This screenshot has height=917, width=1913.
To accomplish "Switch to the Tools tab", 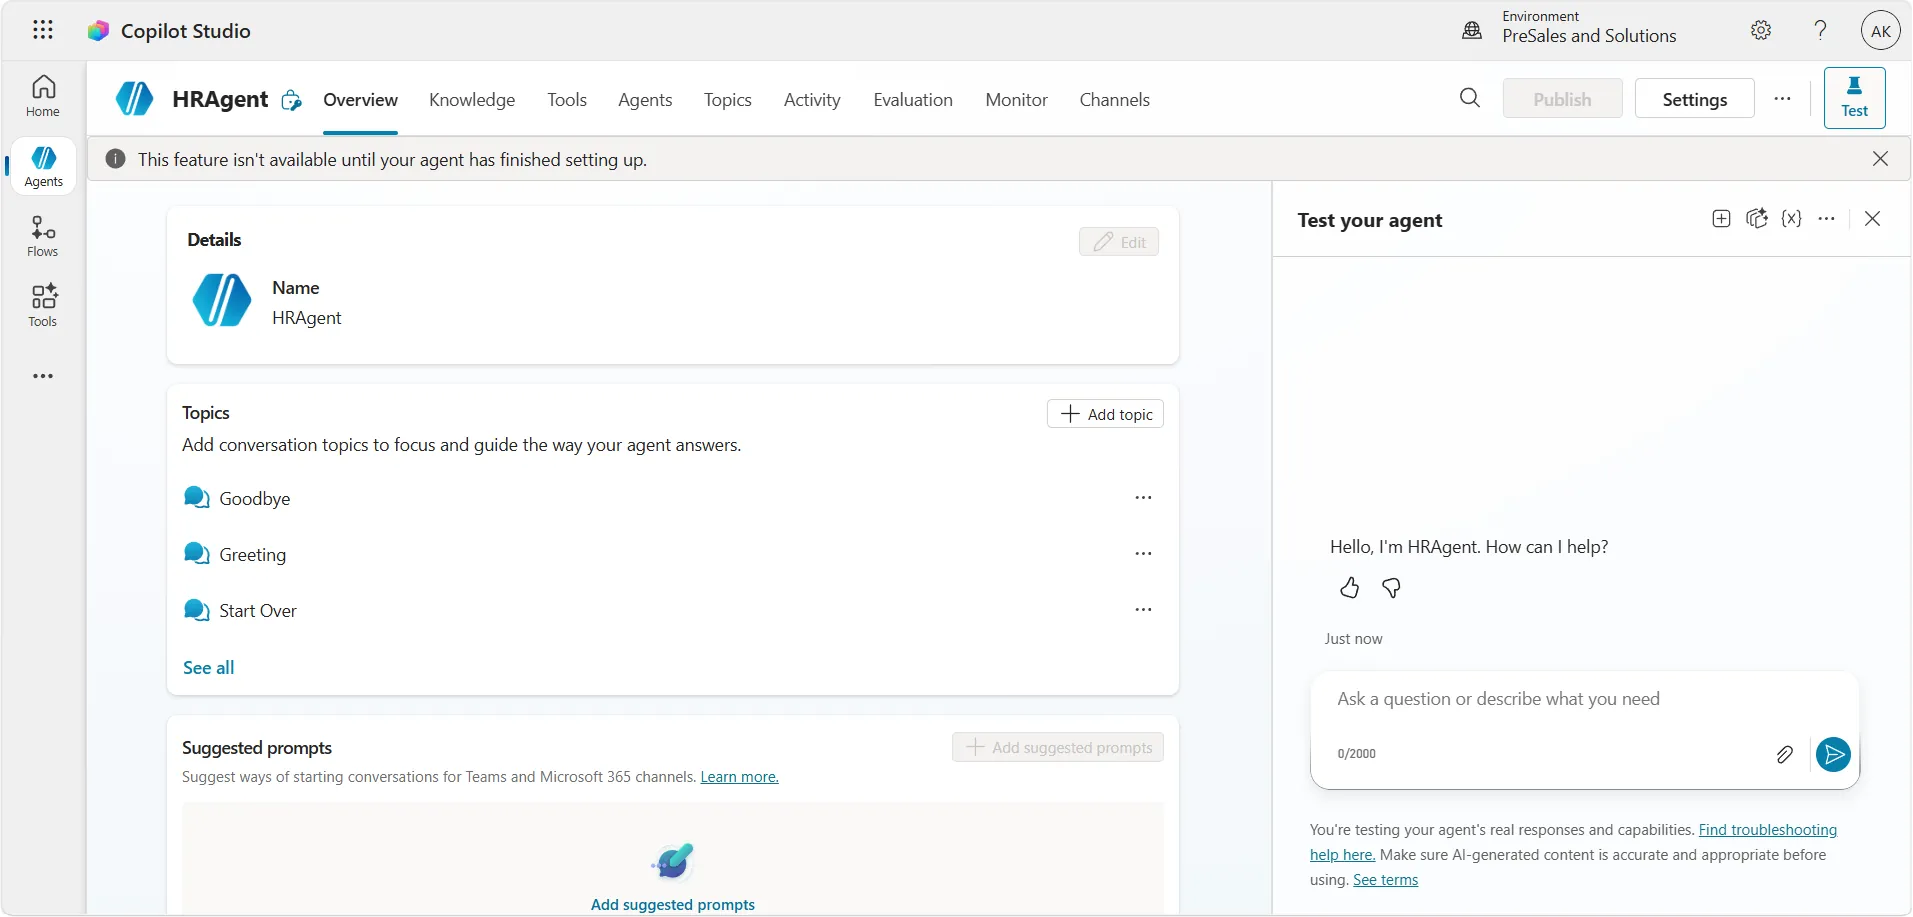I will click(x=567, y=100).
